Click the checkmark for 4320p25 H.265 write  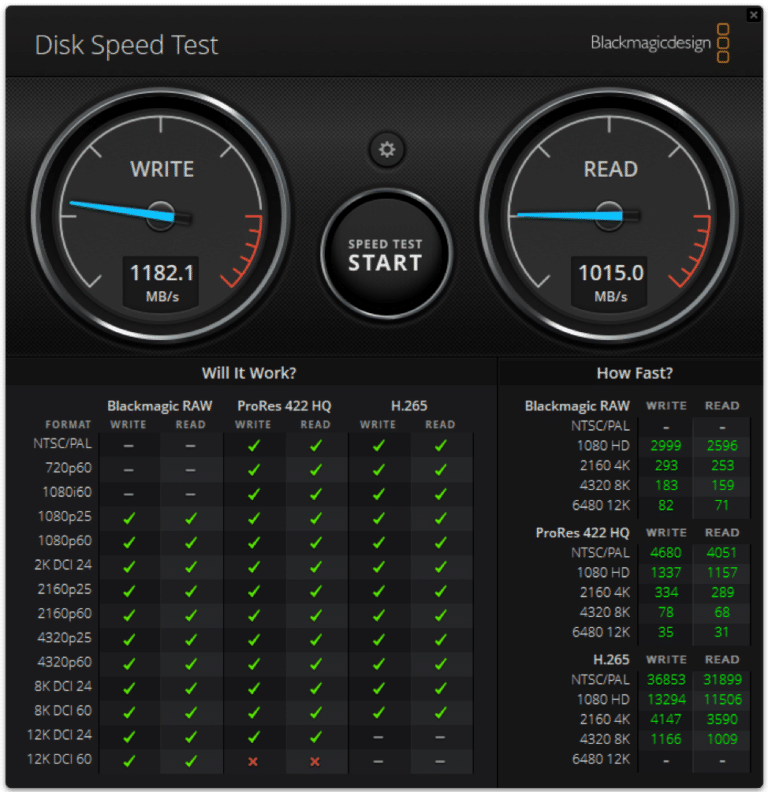(378, 639)
